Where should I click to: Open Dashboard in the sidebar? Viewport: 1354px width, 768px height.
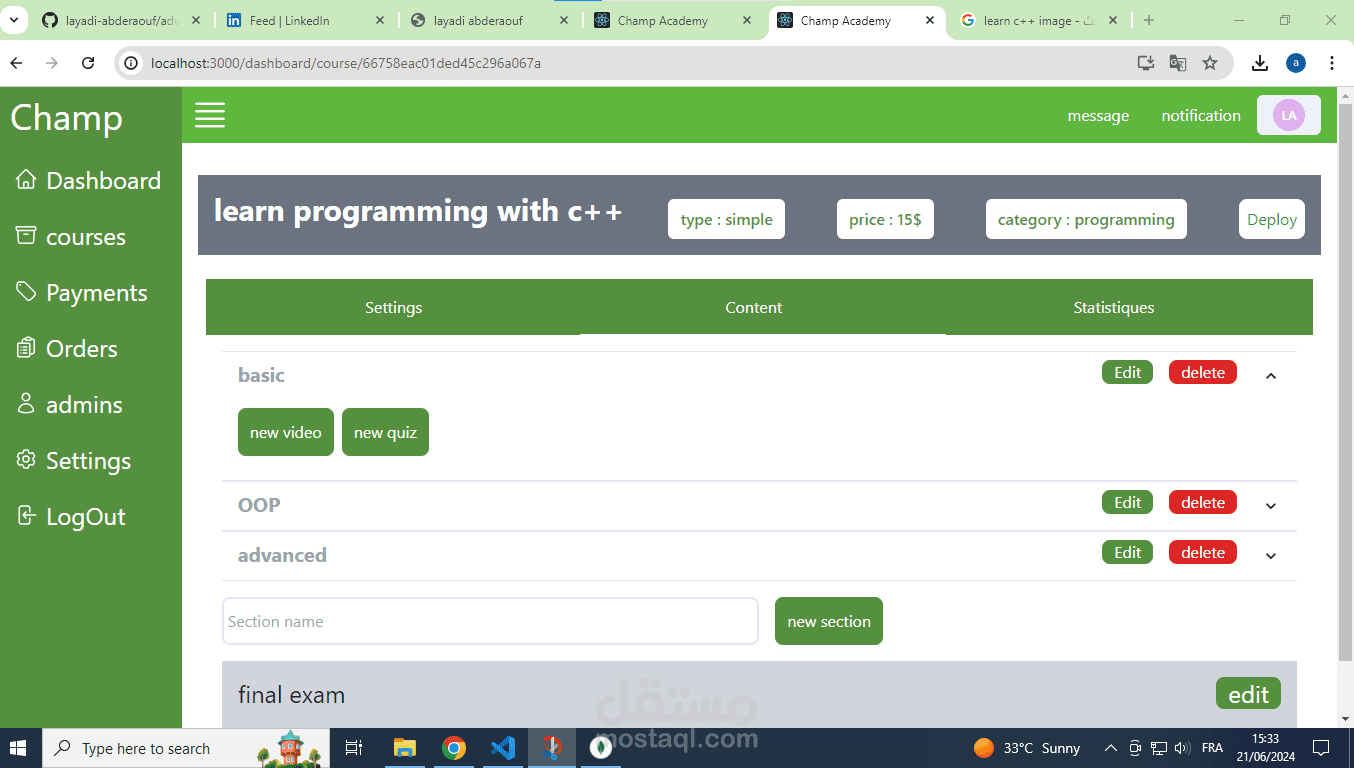(88, 181)
